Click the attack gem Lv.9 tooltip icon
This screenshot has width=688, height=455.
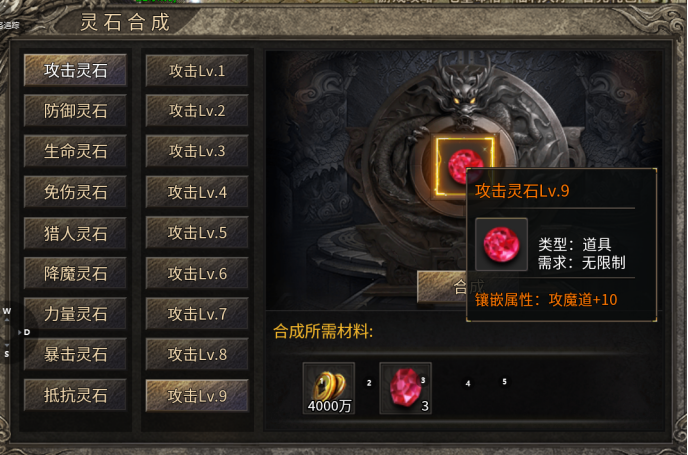point(502,244)
